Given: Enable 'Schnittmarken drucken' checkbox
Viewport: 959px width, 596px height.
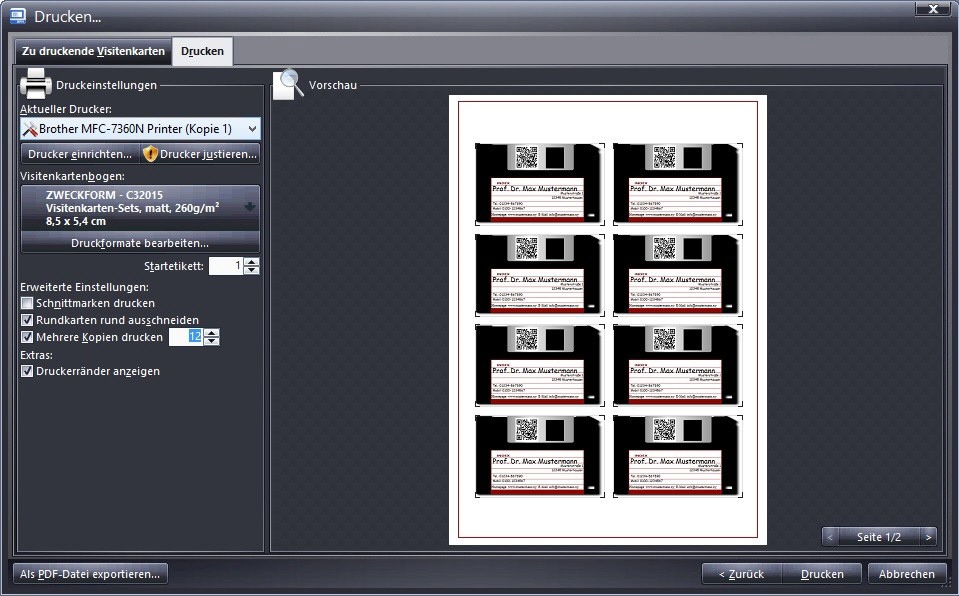Looking at the screenshot, I should [x=27, y=303].
